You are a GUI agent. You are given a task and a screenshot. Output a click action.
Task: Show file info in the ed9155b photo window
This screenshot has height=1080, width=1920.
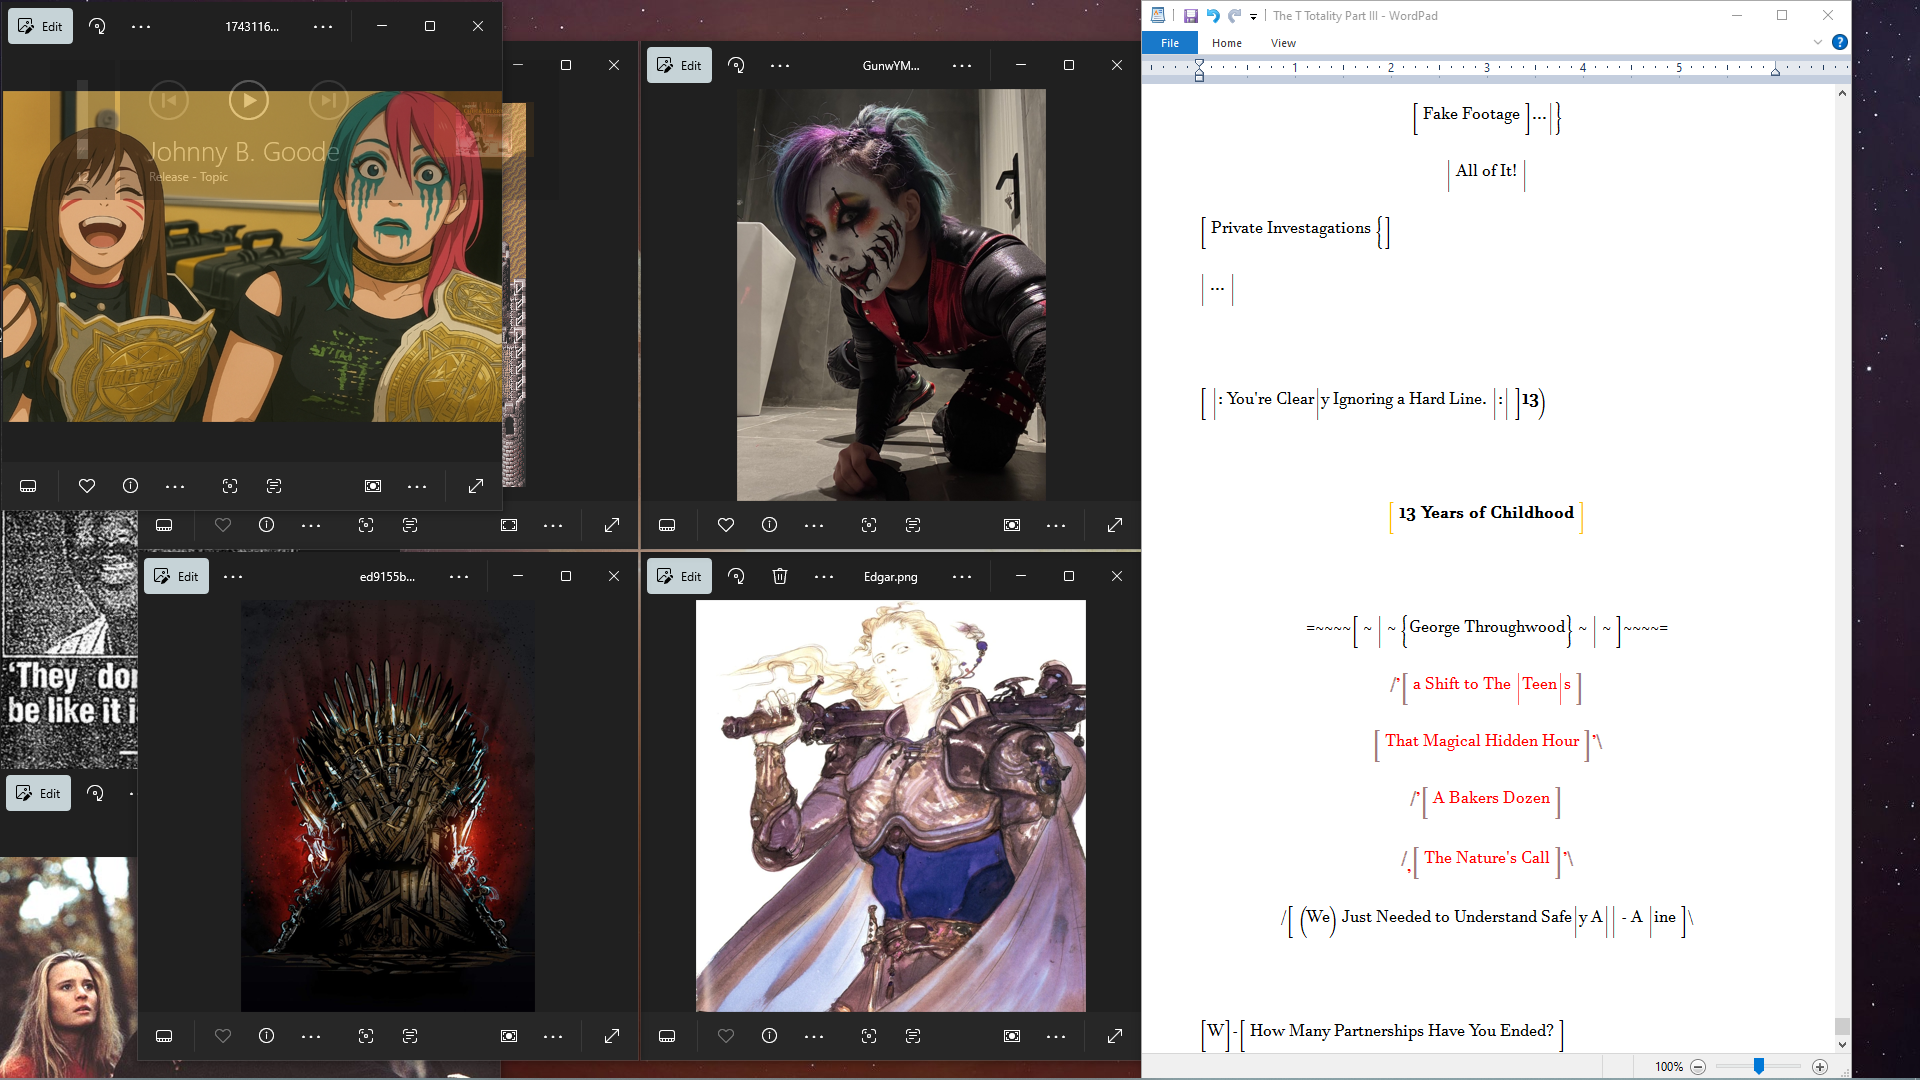266,1036
